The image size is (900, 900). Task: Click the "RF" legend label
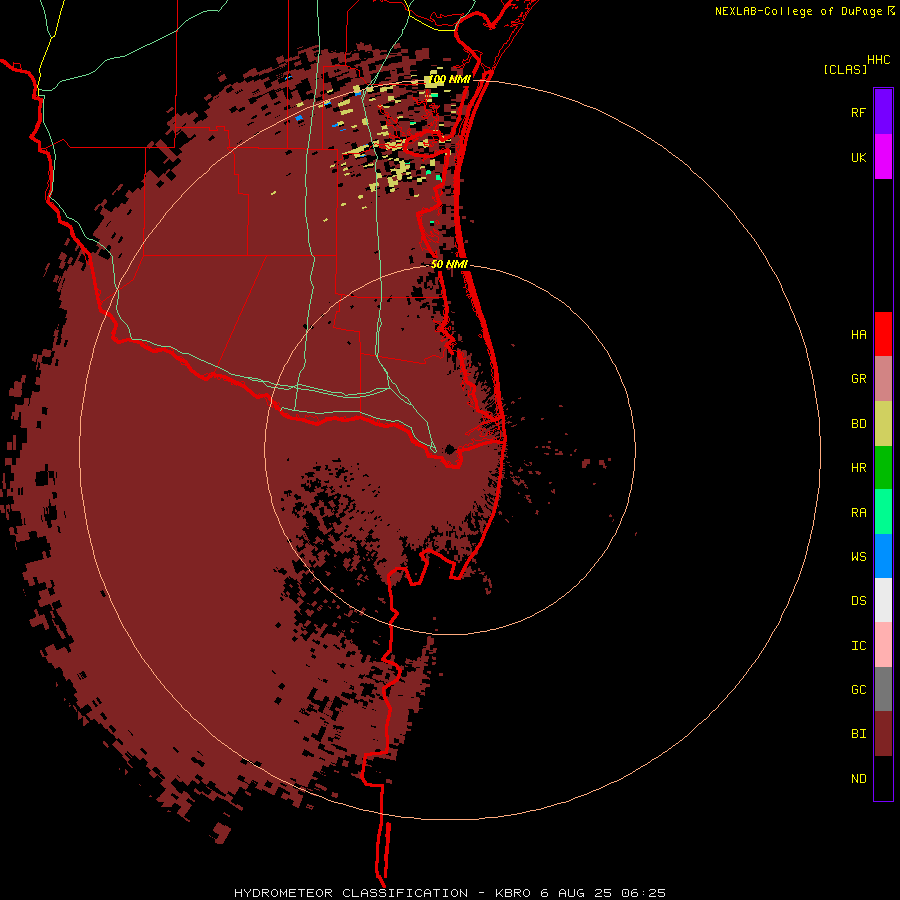(x=859, y=112)
